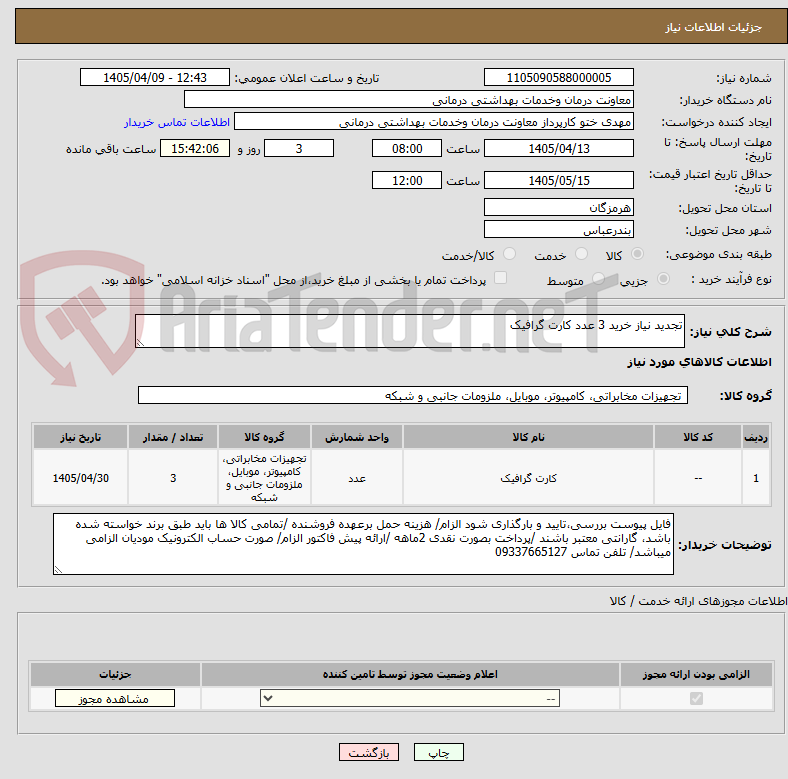Click the need date cell 1405/04/30
Viewport: 788px width, 779px height.
(80, 478)
